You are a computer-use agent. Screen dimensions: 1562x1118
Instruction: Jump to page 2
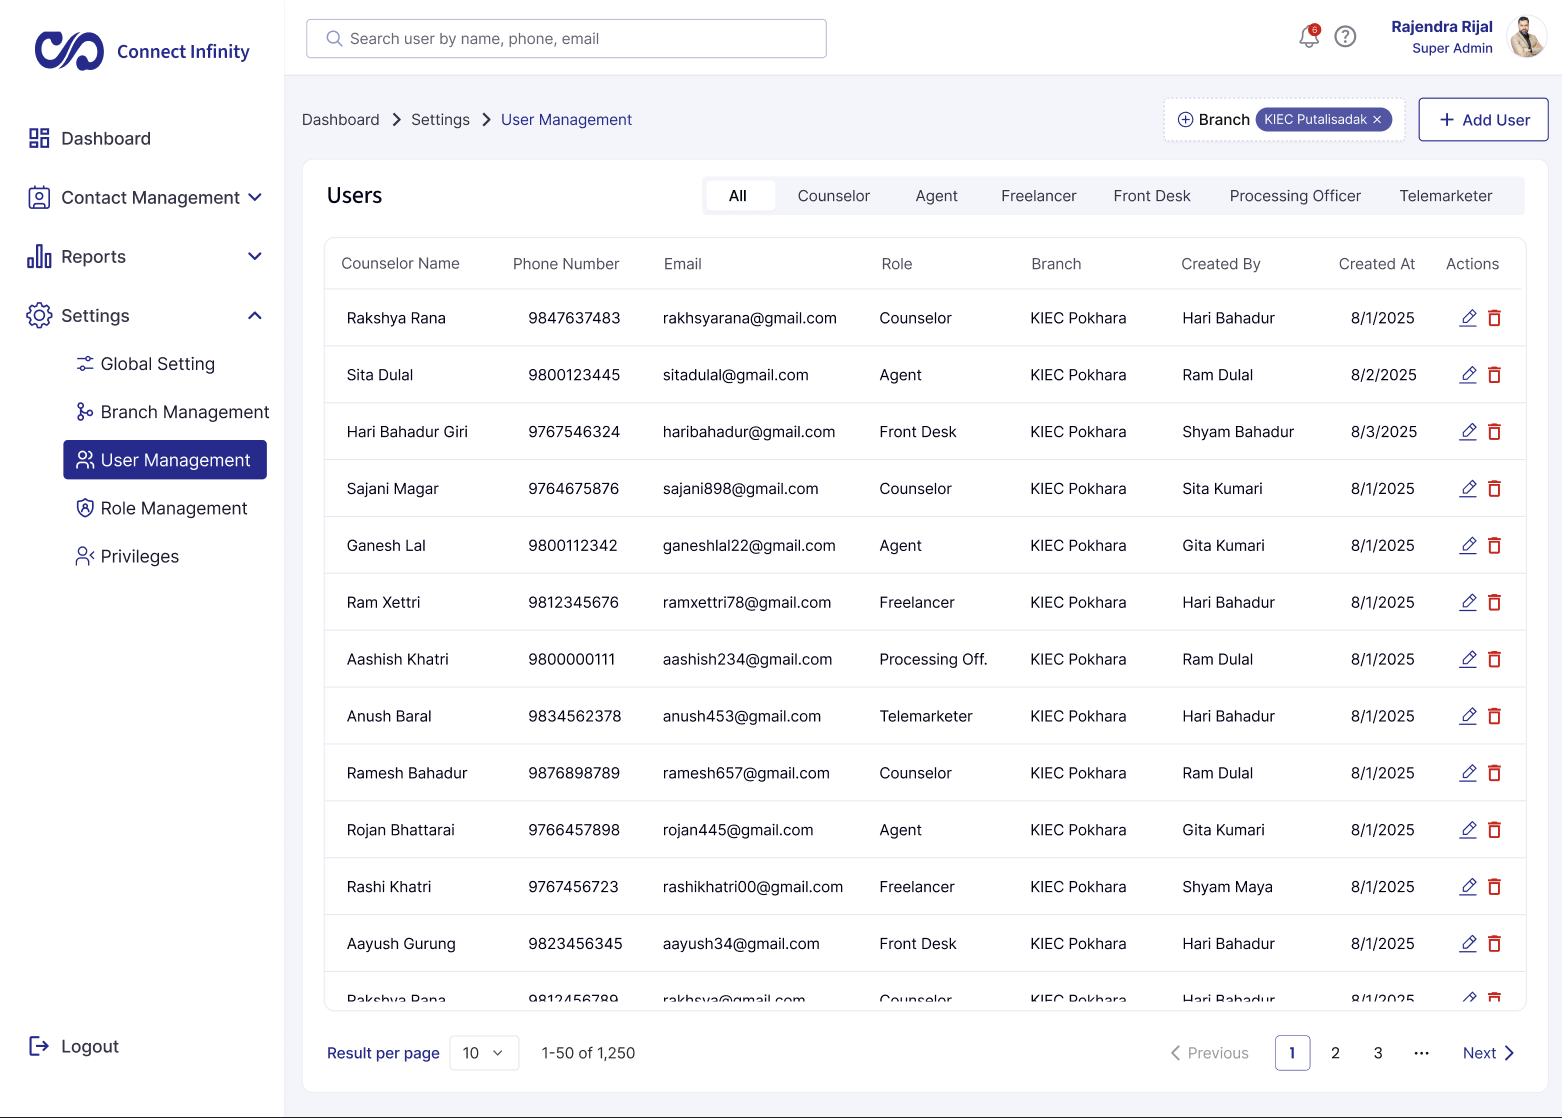[1335, 1053]
